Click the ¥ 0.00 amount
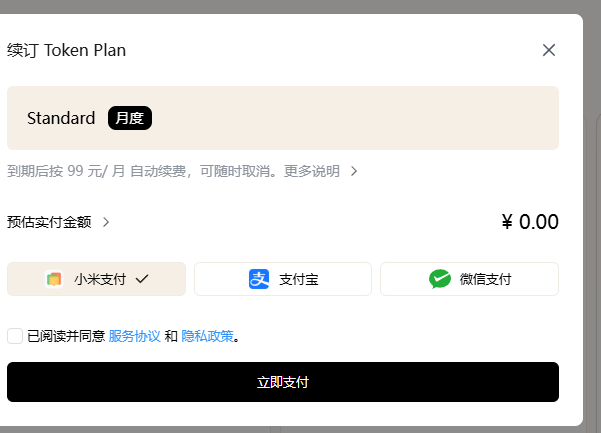 coord(530,222)
